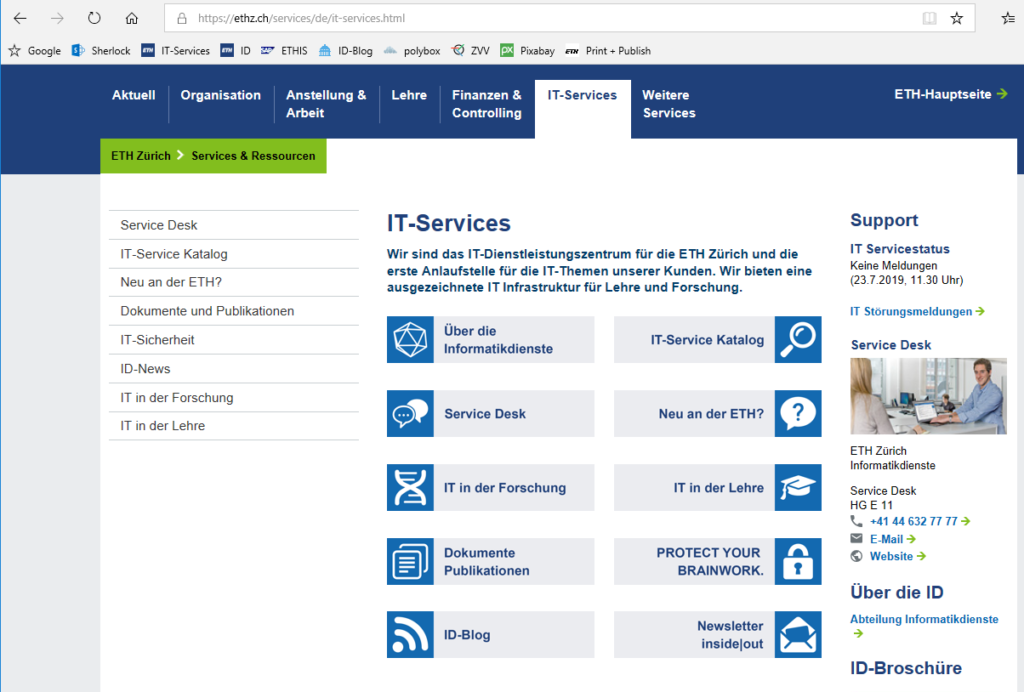Open Abteilung Informatikdienste link
Screen dimensions: 1024x692
[x=924, y=625]
